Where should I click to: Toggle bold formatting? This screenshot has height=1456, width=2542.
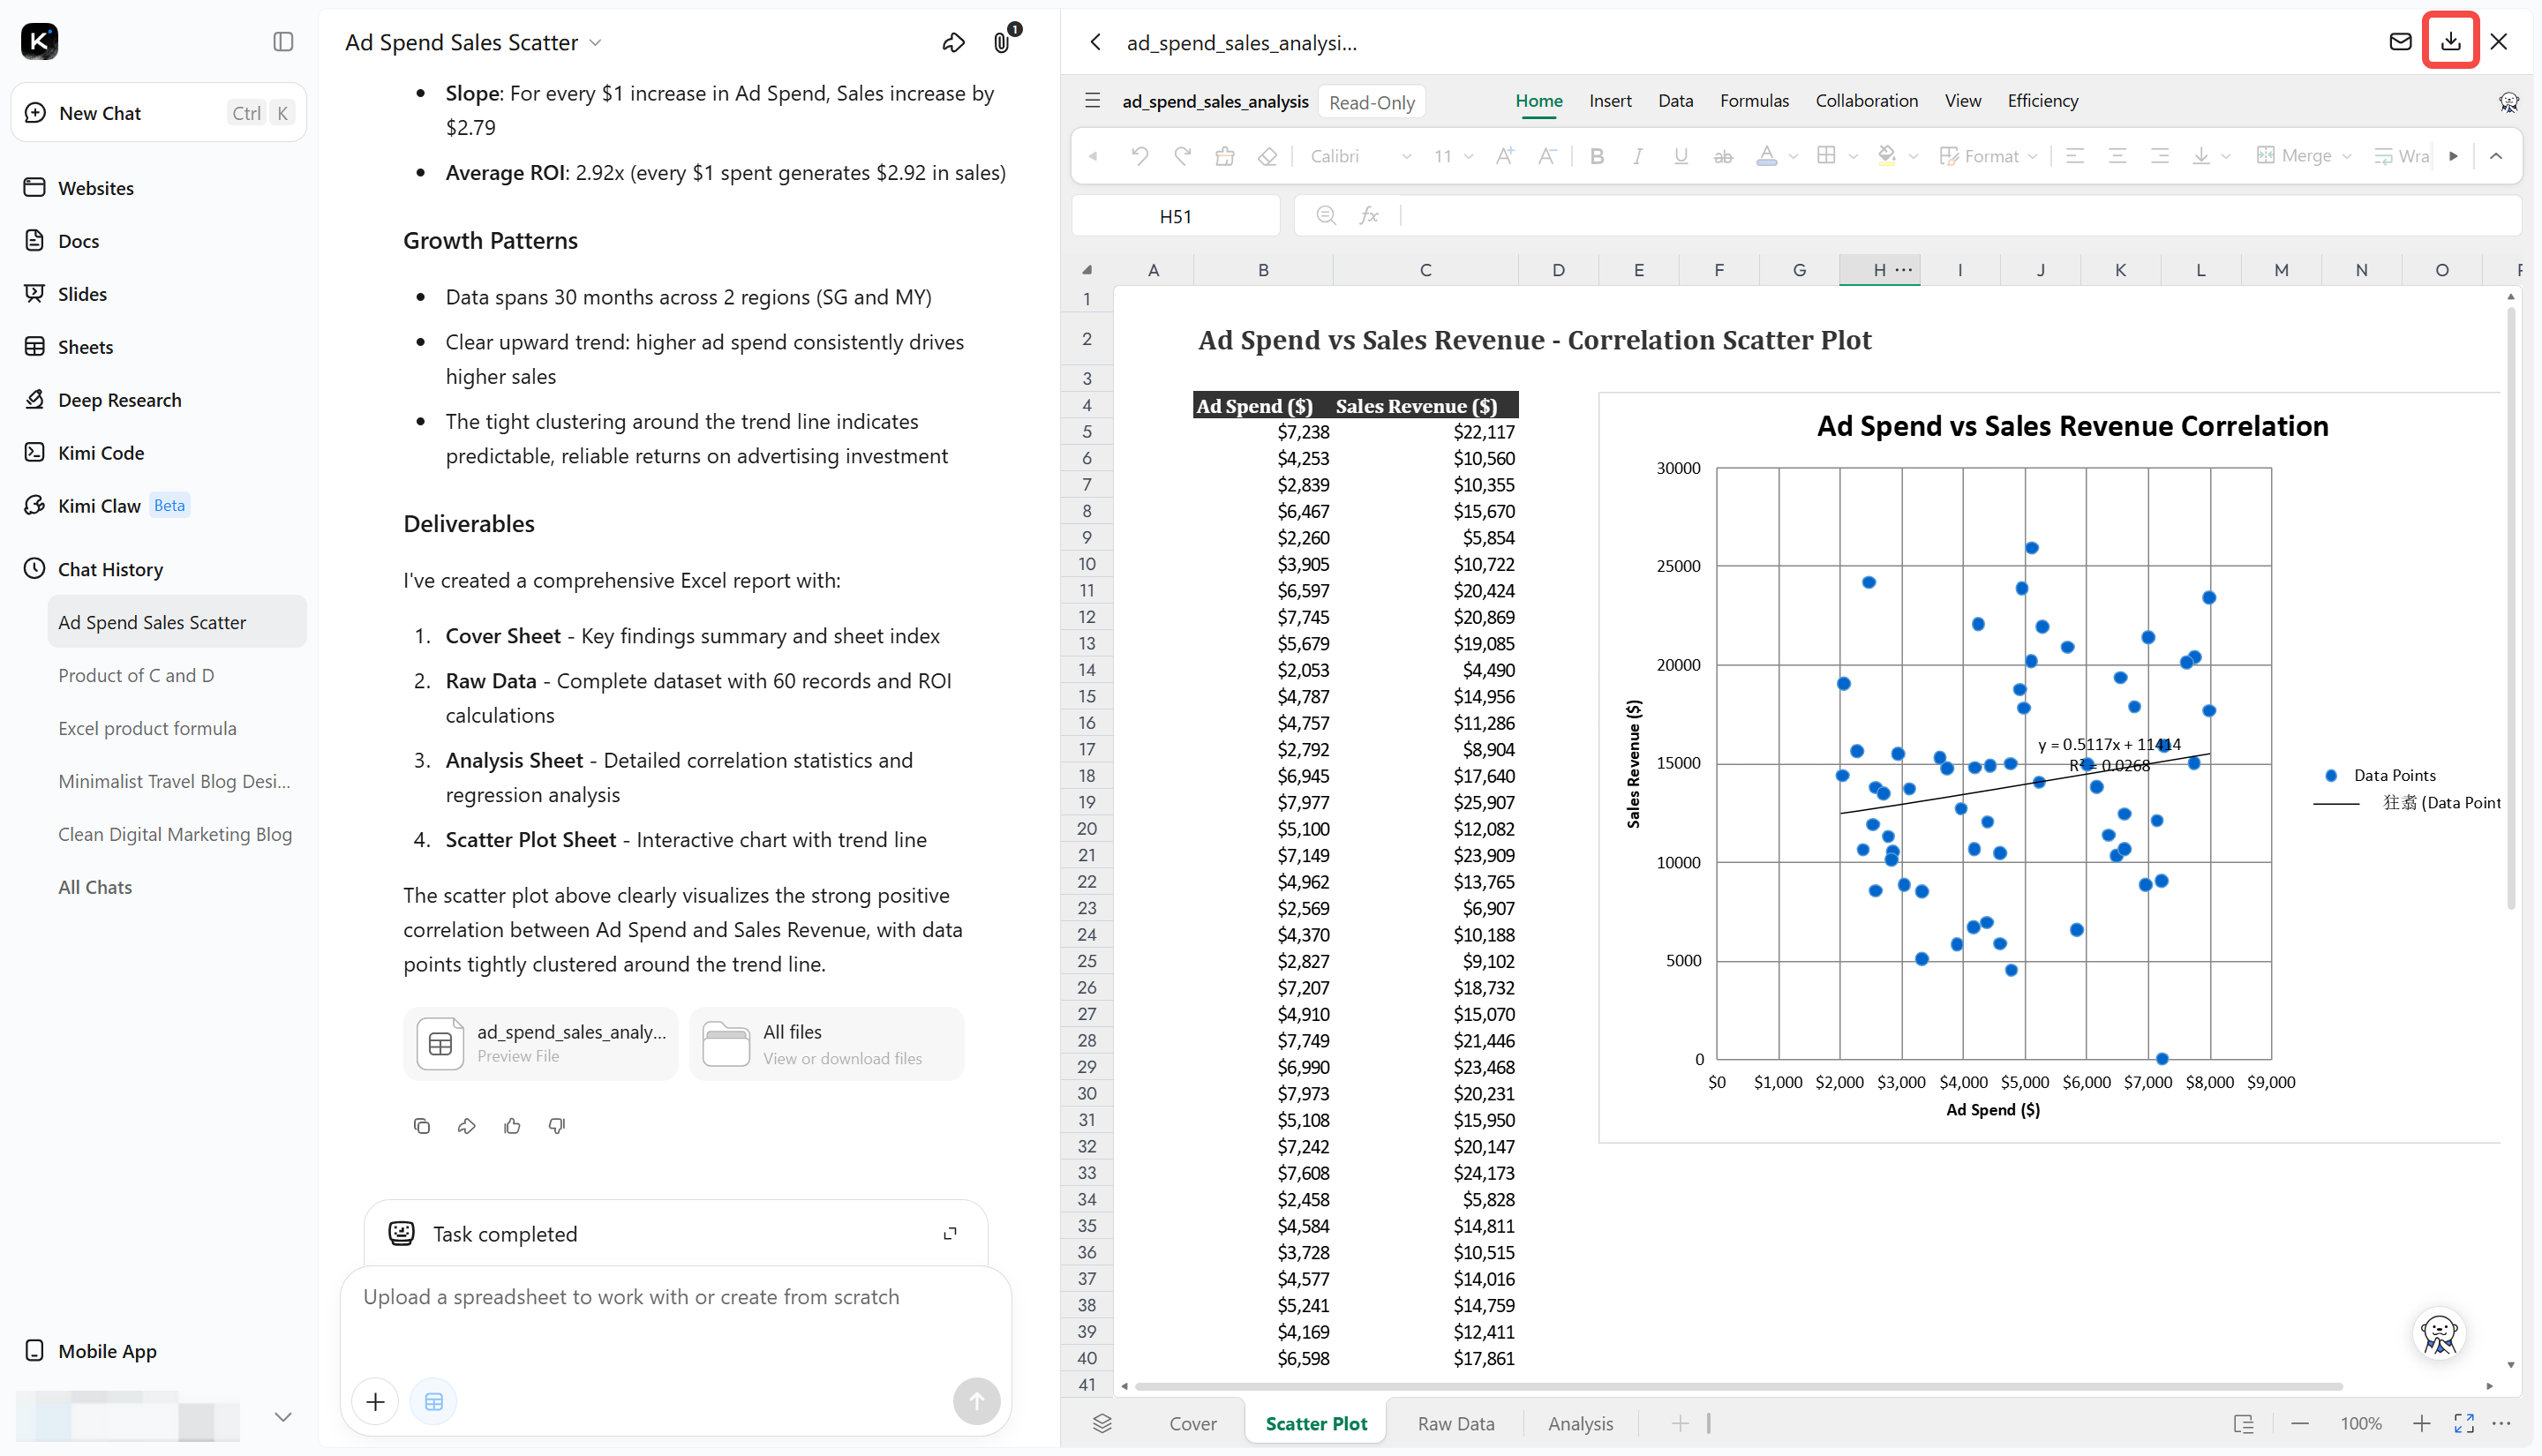coord(1596,156)
